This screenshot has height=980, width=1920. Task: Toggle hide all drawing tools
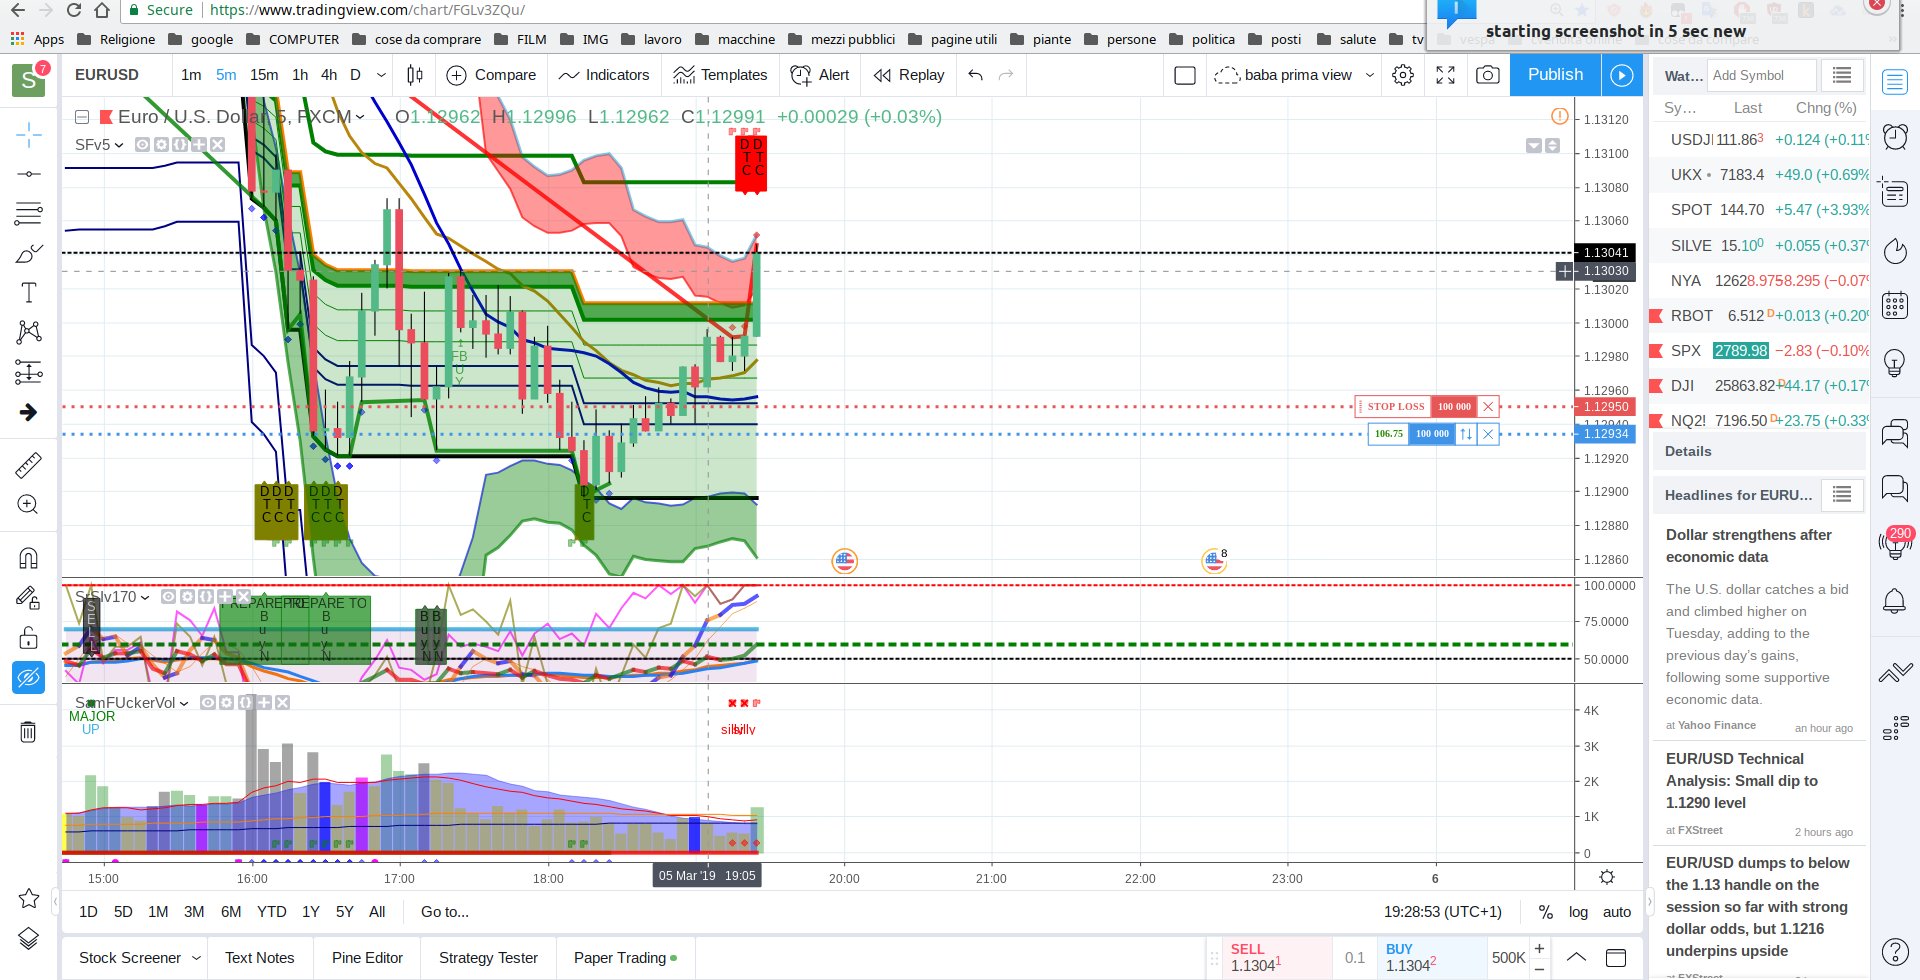[29, 677]
